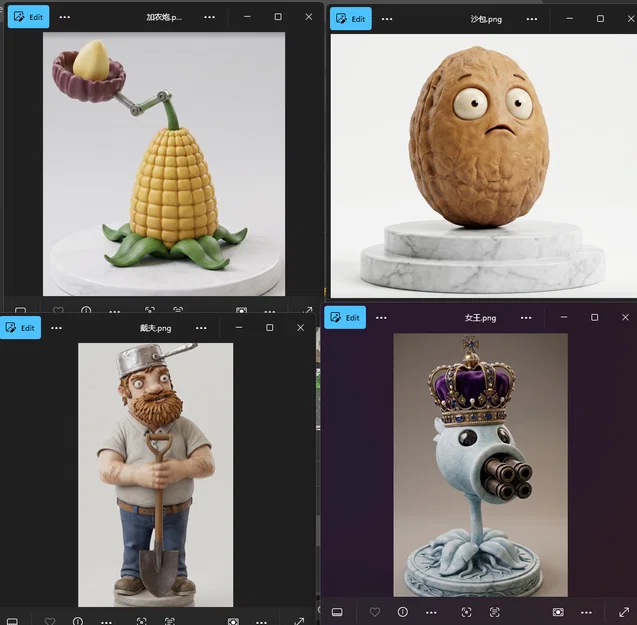Open the overflow menu after 沙包.png title
Image resolution: width=637 pixels, height=625 pixels.
click(x=531, y=19)
